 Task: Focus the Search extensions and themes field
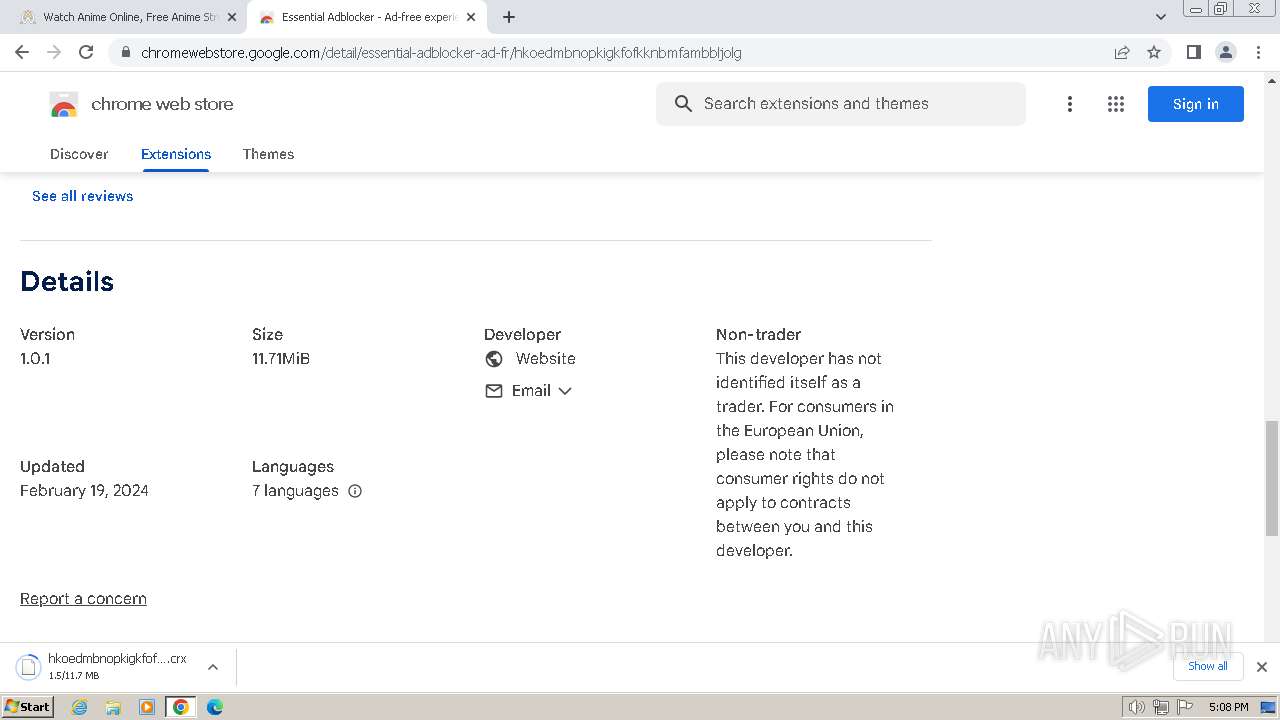(841, 104)
